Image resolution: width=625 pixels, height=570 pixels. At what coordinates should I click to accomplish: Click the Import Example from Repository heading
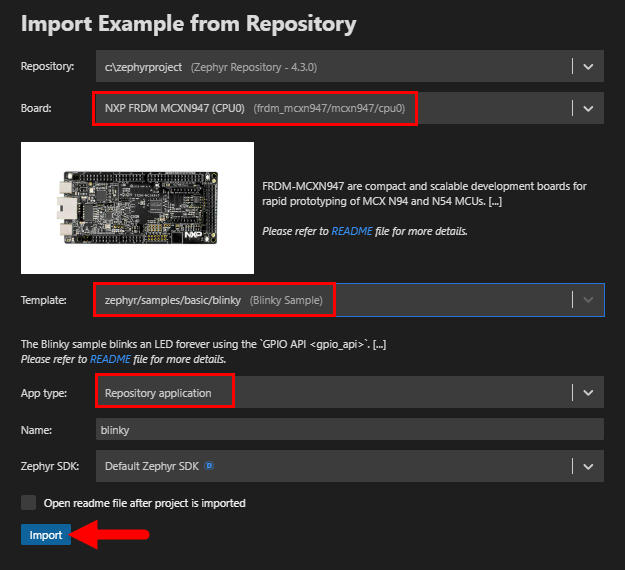(189, 24)
